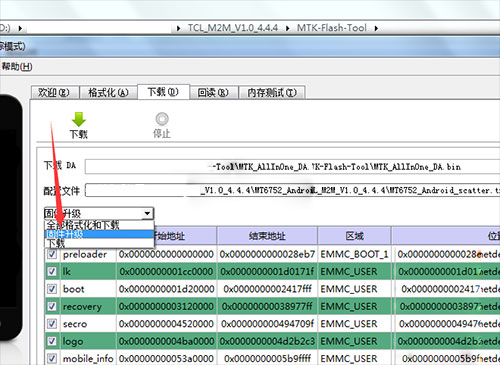Select the mobile_info name cell
The image size is (500, 365).
coord(88,359)
